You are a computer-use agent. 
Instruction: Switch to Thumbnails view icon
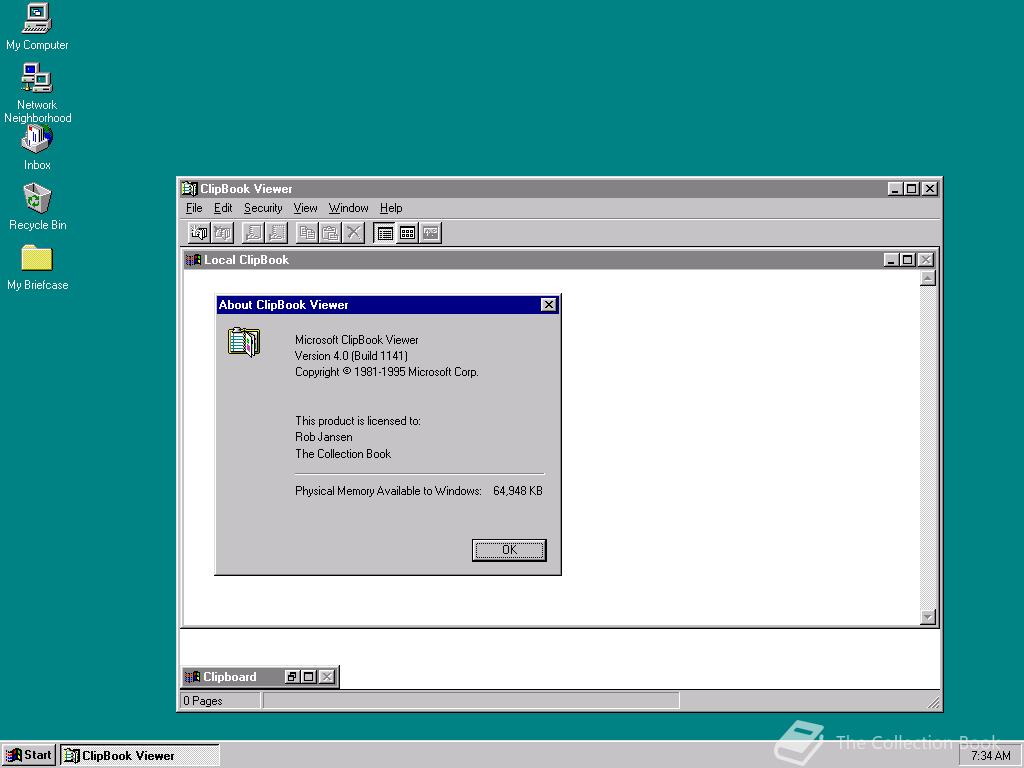click(408, 232)
